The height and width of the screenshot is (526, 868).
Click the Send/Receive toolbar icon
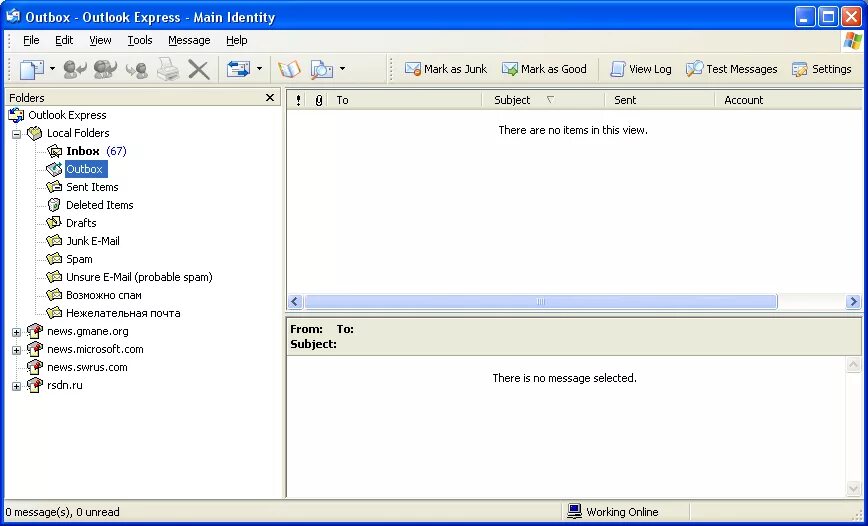239,69
